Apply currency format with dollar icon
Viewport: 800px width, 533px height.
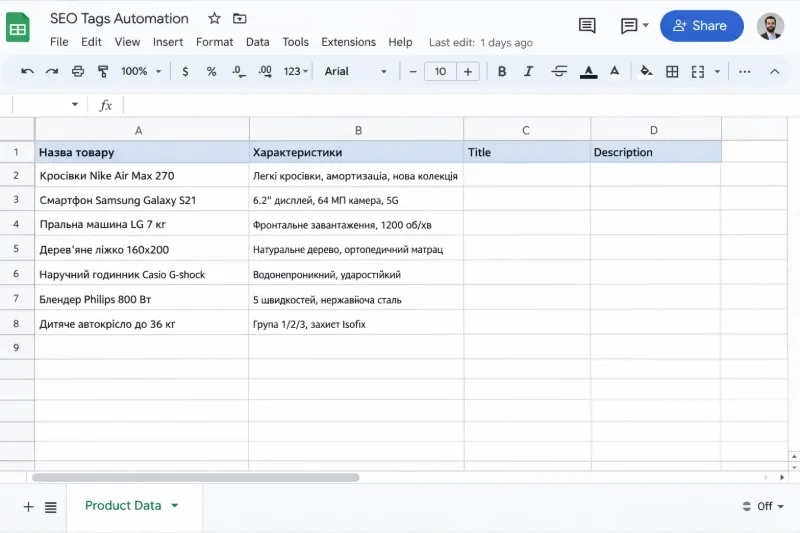[x=185, y=71]
